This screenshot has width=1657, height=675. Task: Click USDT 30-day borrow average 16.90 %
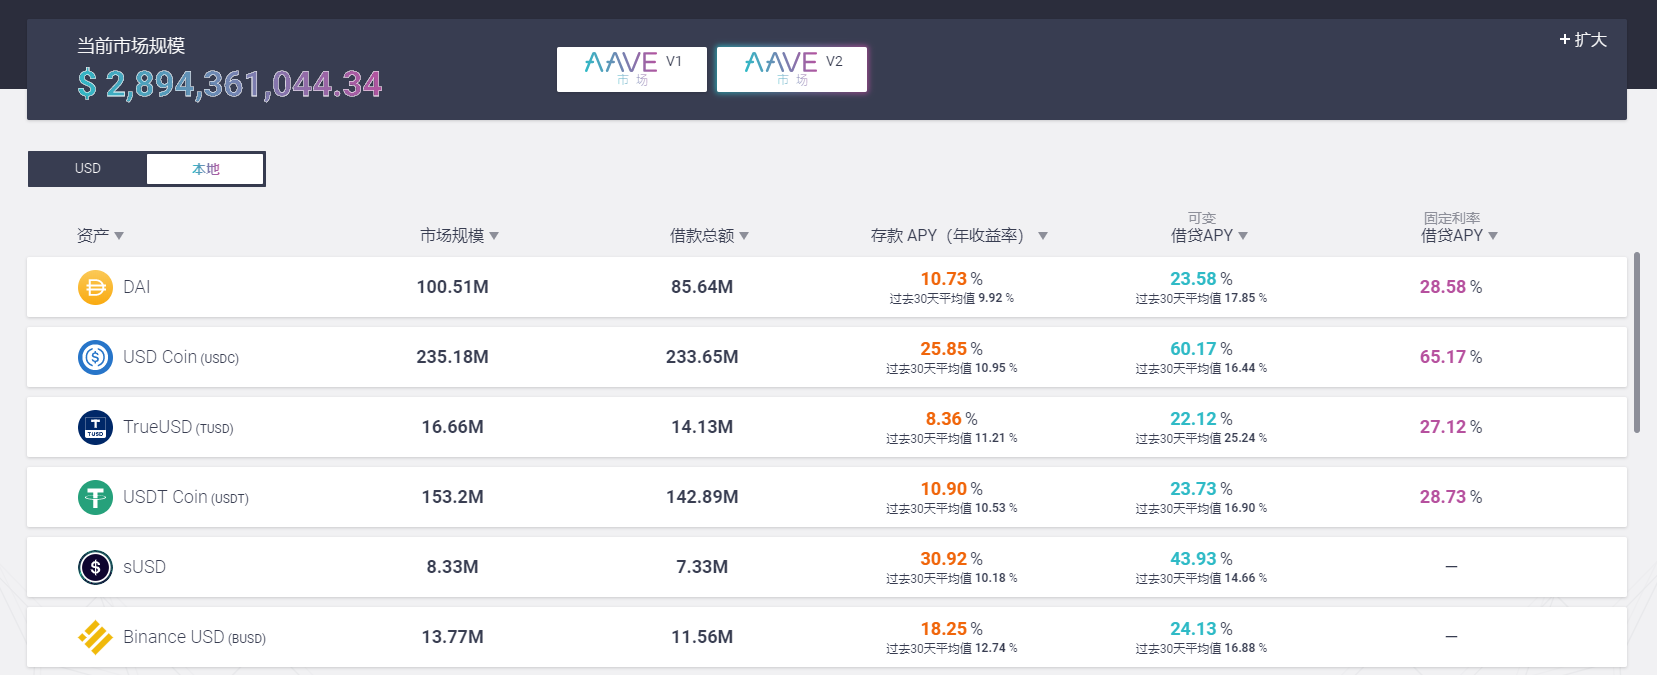(x=1201, y=508)
